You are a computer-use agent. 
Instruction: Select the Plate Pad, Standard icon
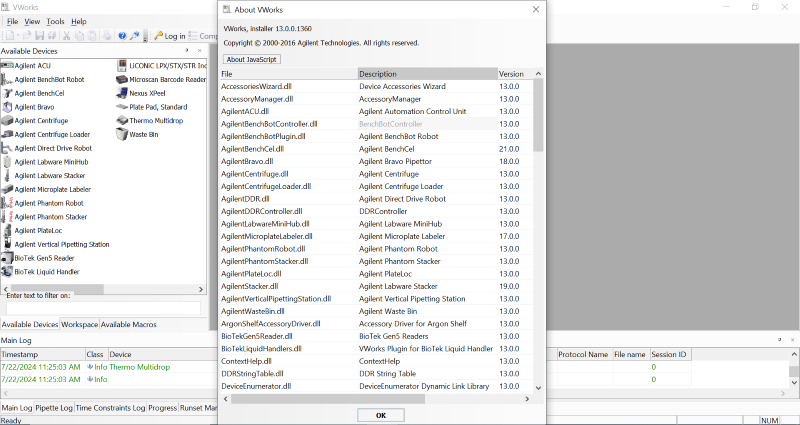121,107
